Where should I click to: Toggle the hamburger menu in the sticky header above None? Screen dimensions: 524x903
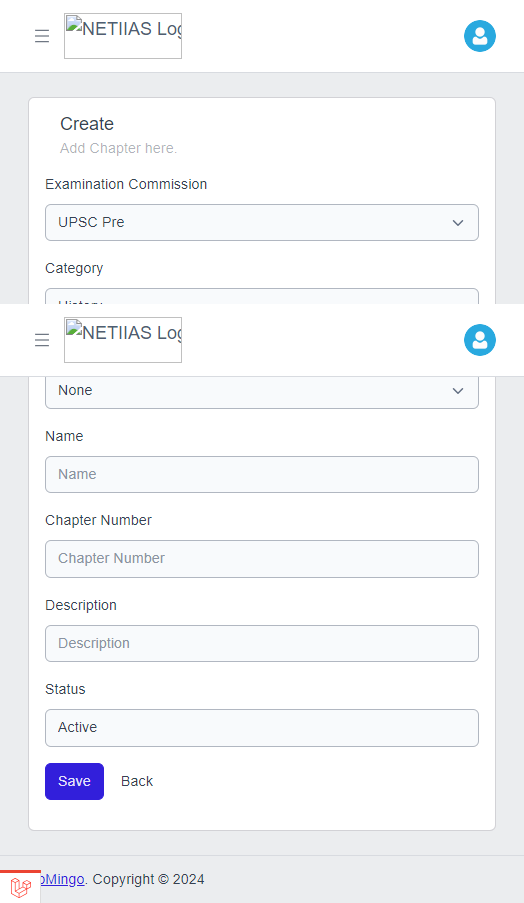pyautogui.click(x=42, y=340)
